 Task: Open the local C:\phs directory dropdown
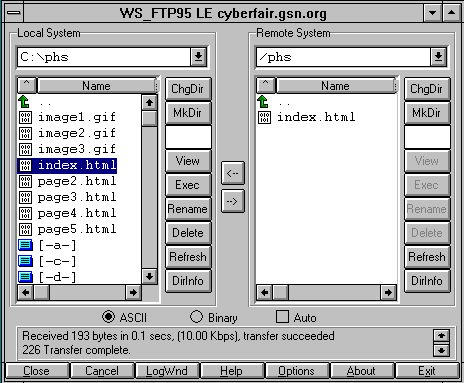199,57
